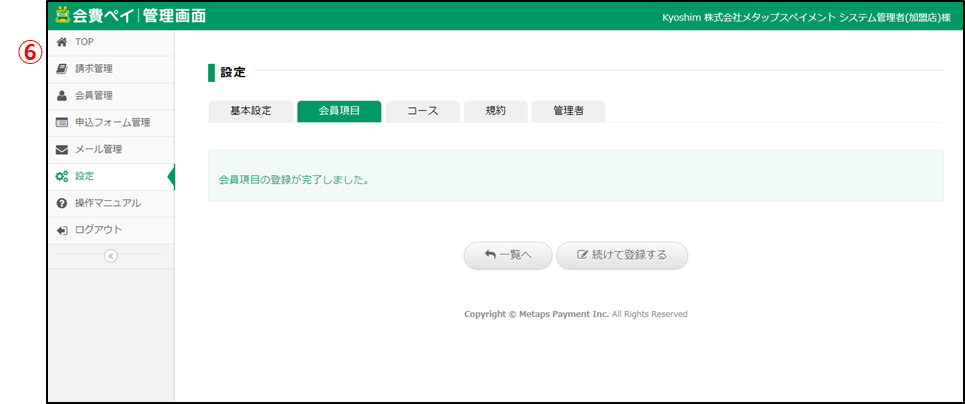Screen dimensions: 965x404
Task: Click the book icon for 請求管理
Action: click(x=62, y=69)
